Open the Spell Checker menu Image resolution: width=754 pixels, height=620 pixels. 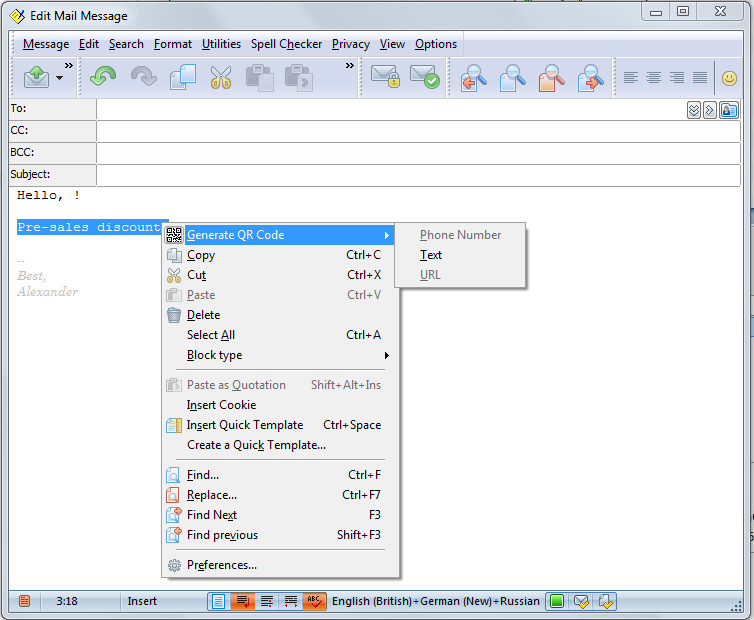coord(286,44)
